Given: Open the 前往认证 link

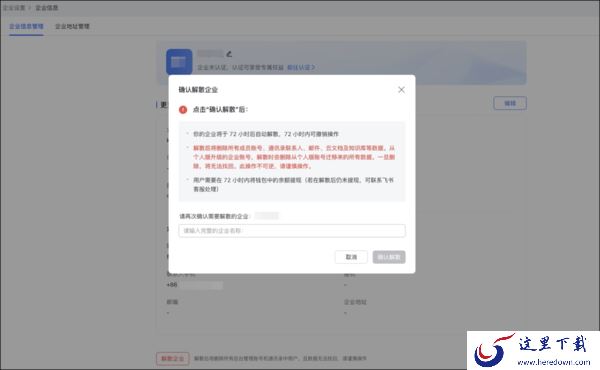Looking at the screenshot, I should tap(301, 67).
